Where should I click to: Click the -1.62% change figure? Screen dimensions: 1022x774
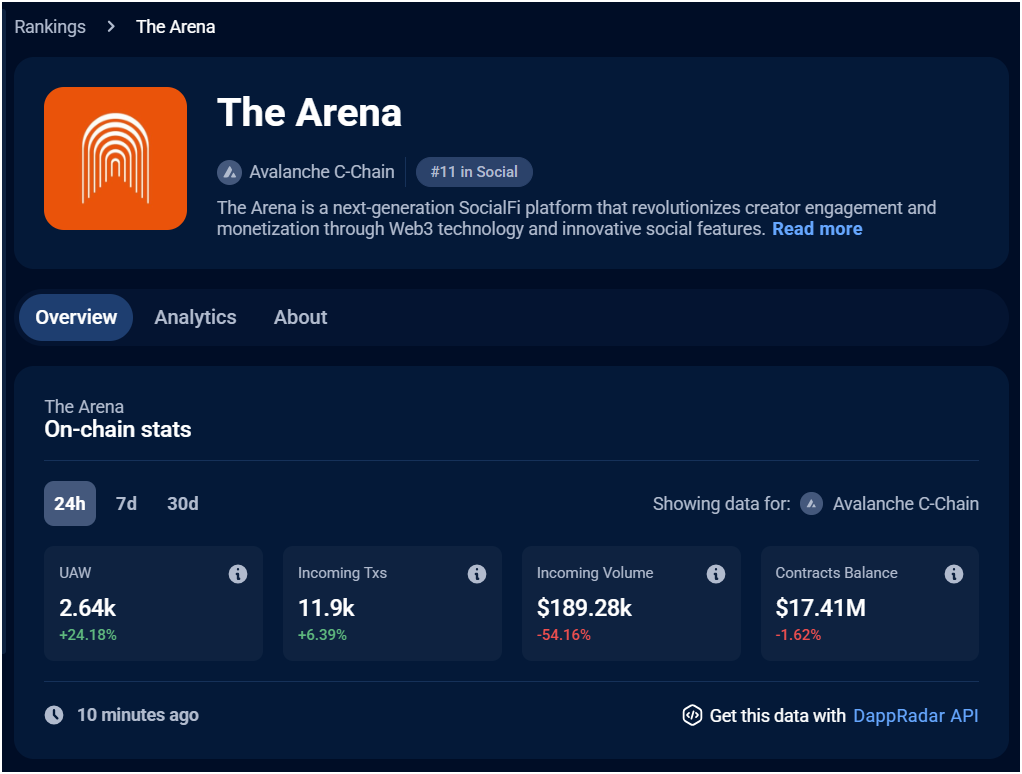point(798,635)
